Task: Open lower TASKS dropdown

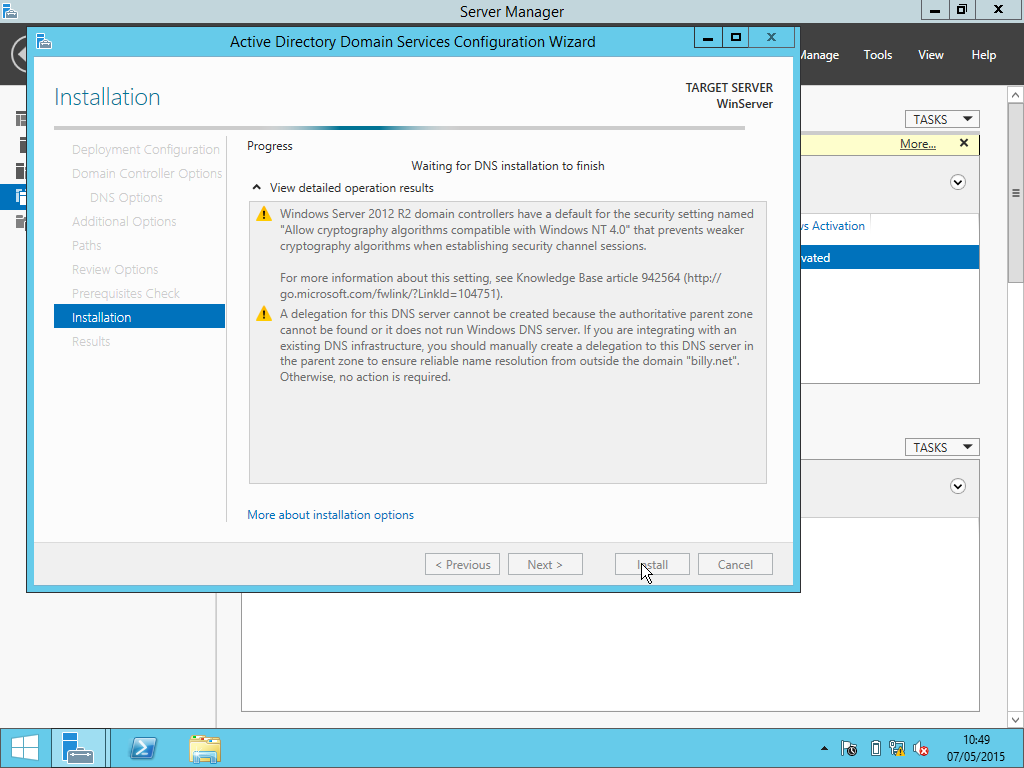Action: [942, 447]
